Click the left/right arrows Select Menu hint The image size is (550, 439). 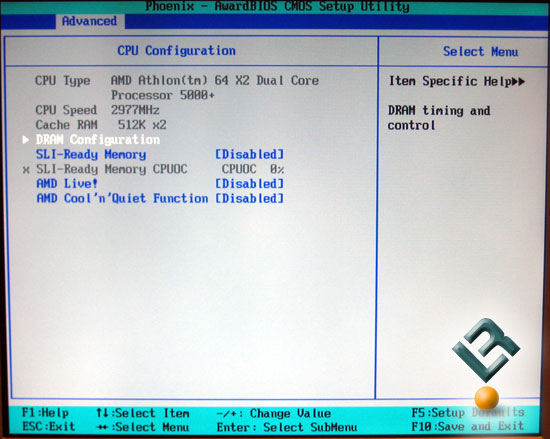(x=143, y=427)
